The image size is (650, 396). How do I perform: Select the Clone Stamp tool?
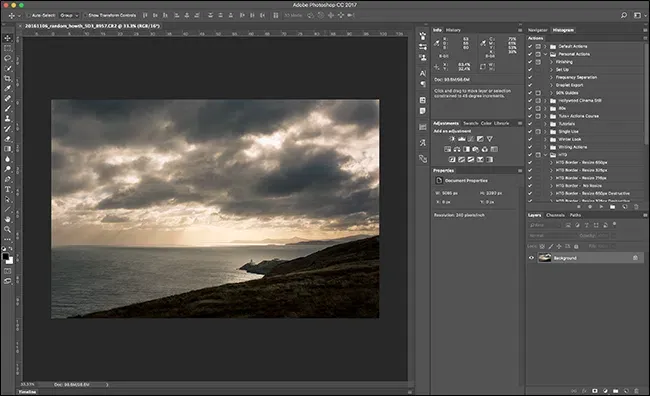(x=7, y=119)
